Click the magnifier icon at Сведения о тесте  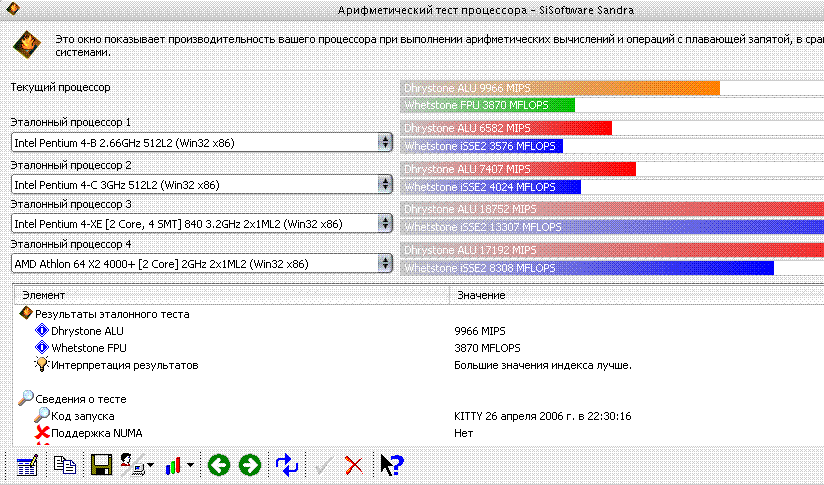tap(26, 398)
